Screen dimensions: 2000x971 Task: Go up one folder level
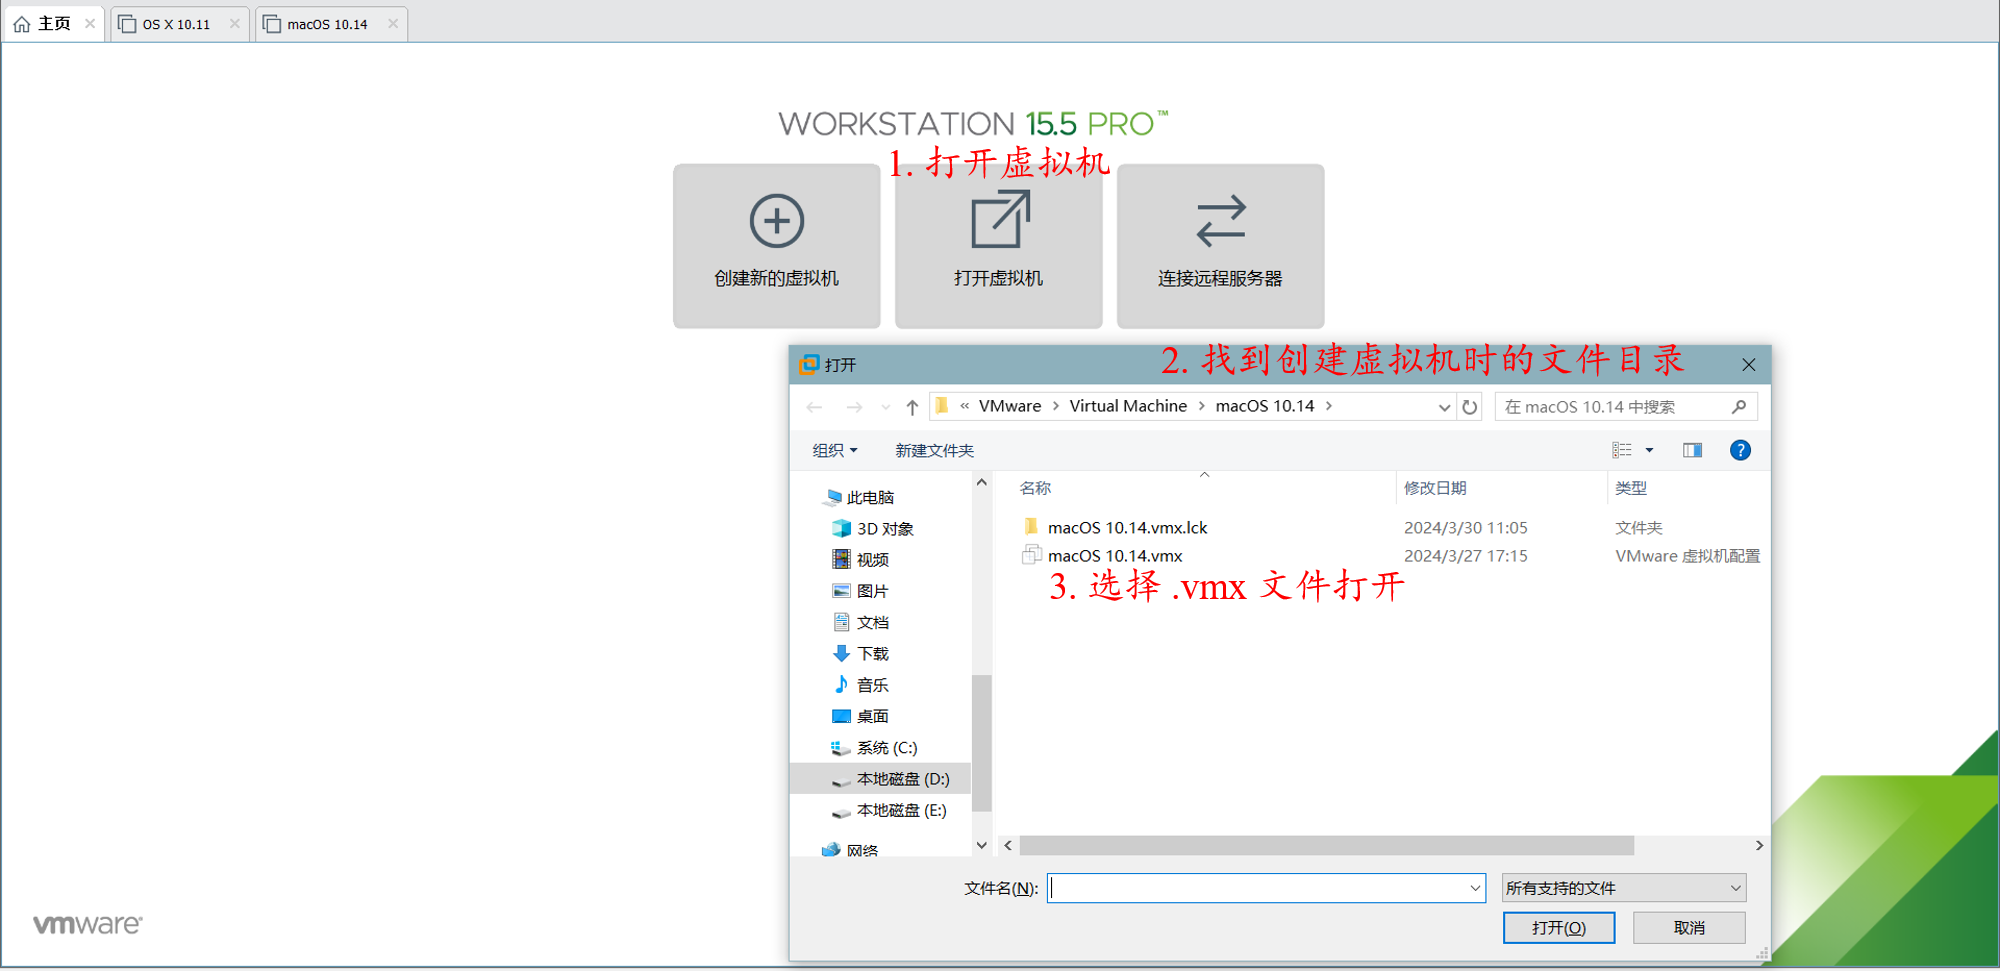(x=912, y=407)
